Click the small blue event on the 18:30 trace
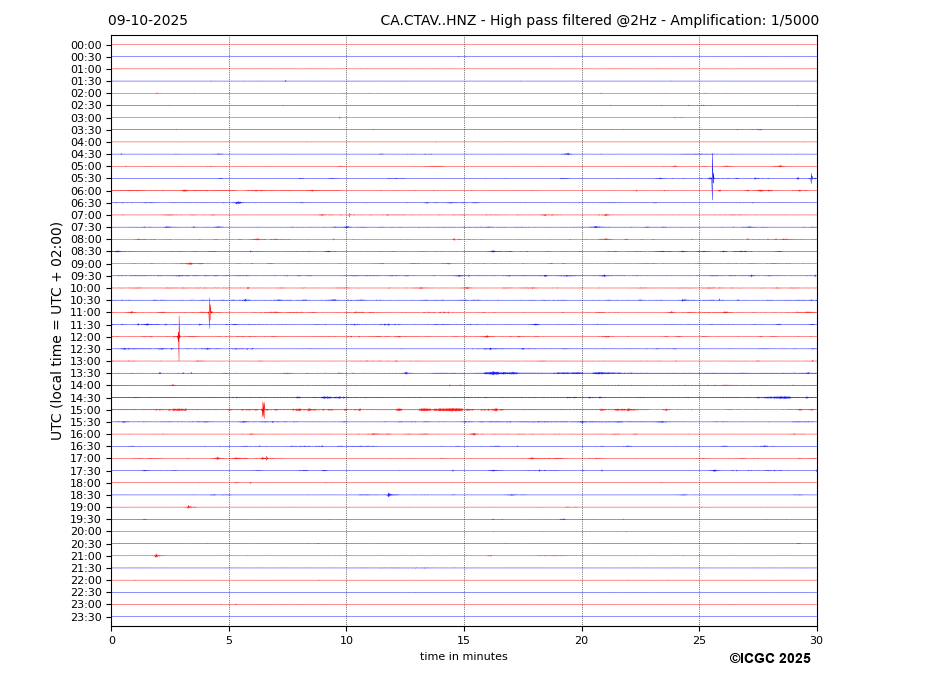The height and width of the screenshot is (696, 927). tap(389, 494)
